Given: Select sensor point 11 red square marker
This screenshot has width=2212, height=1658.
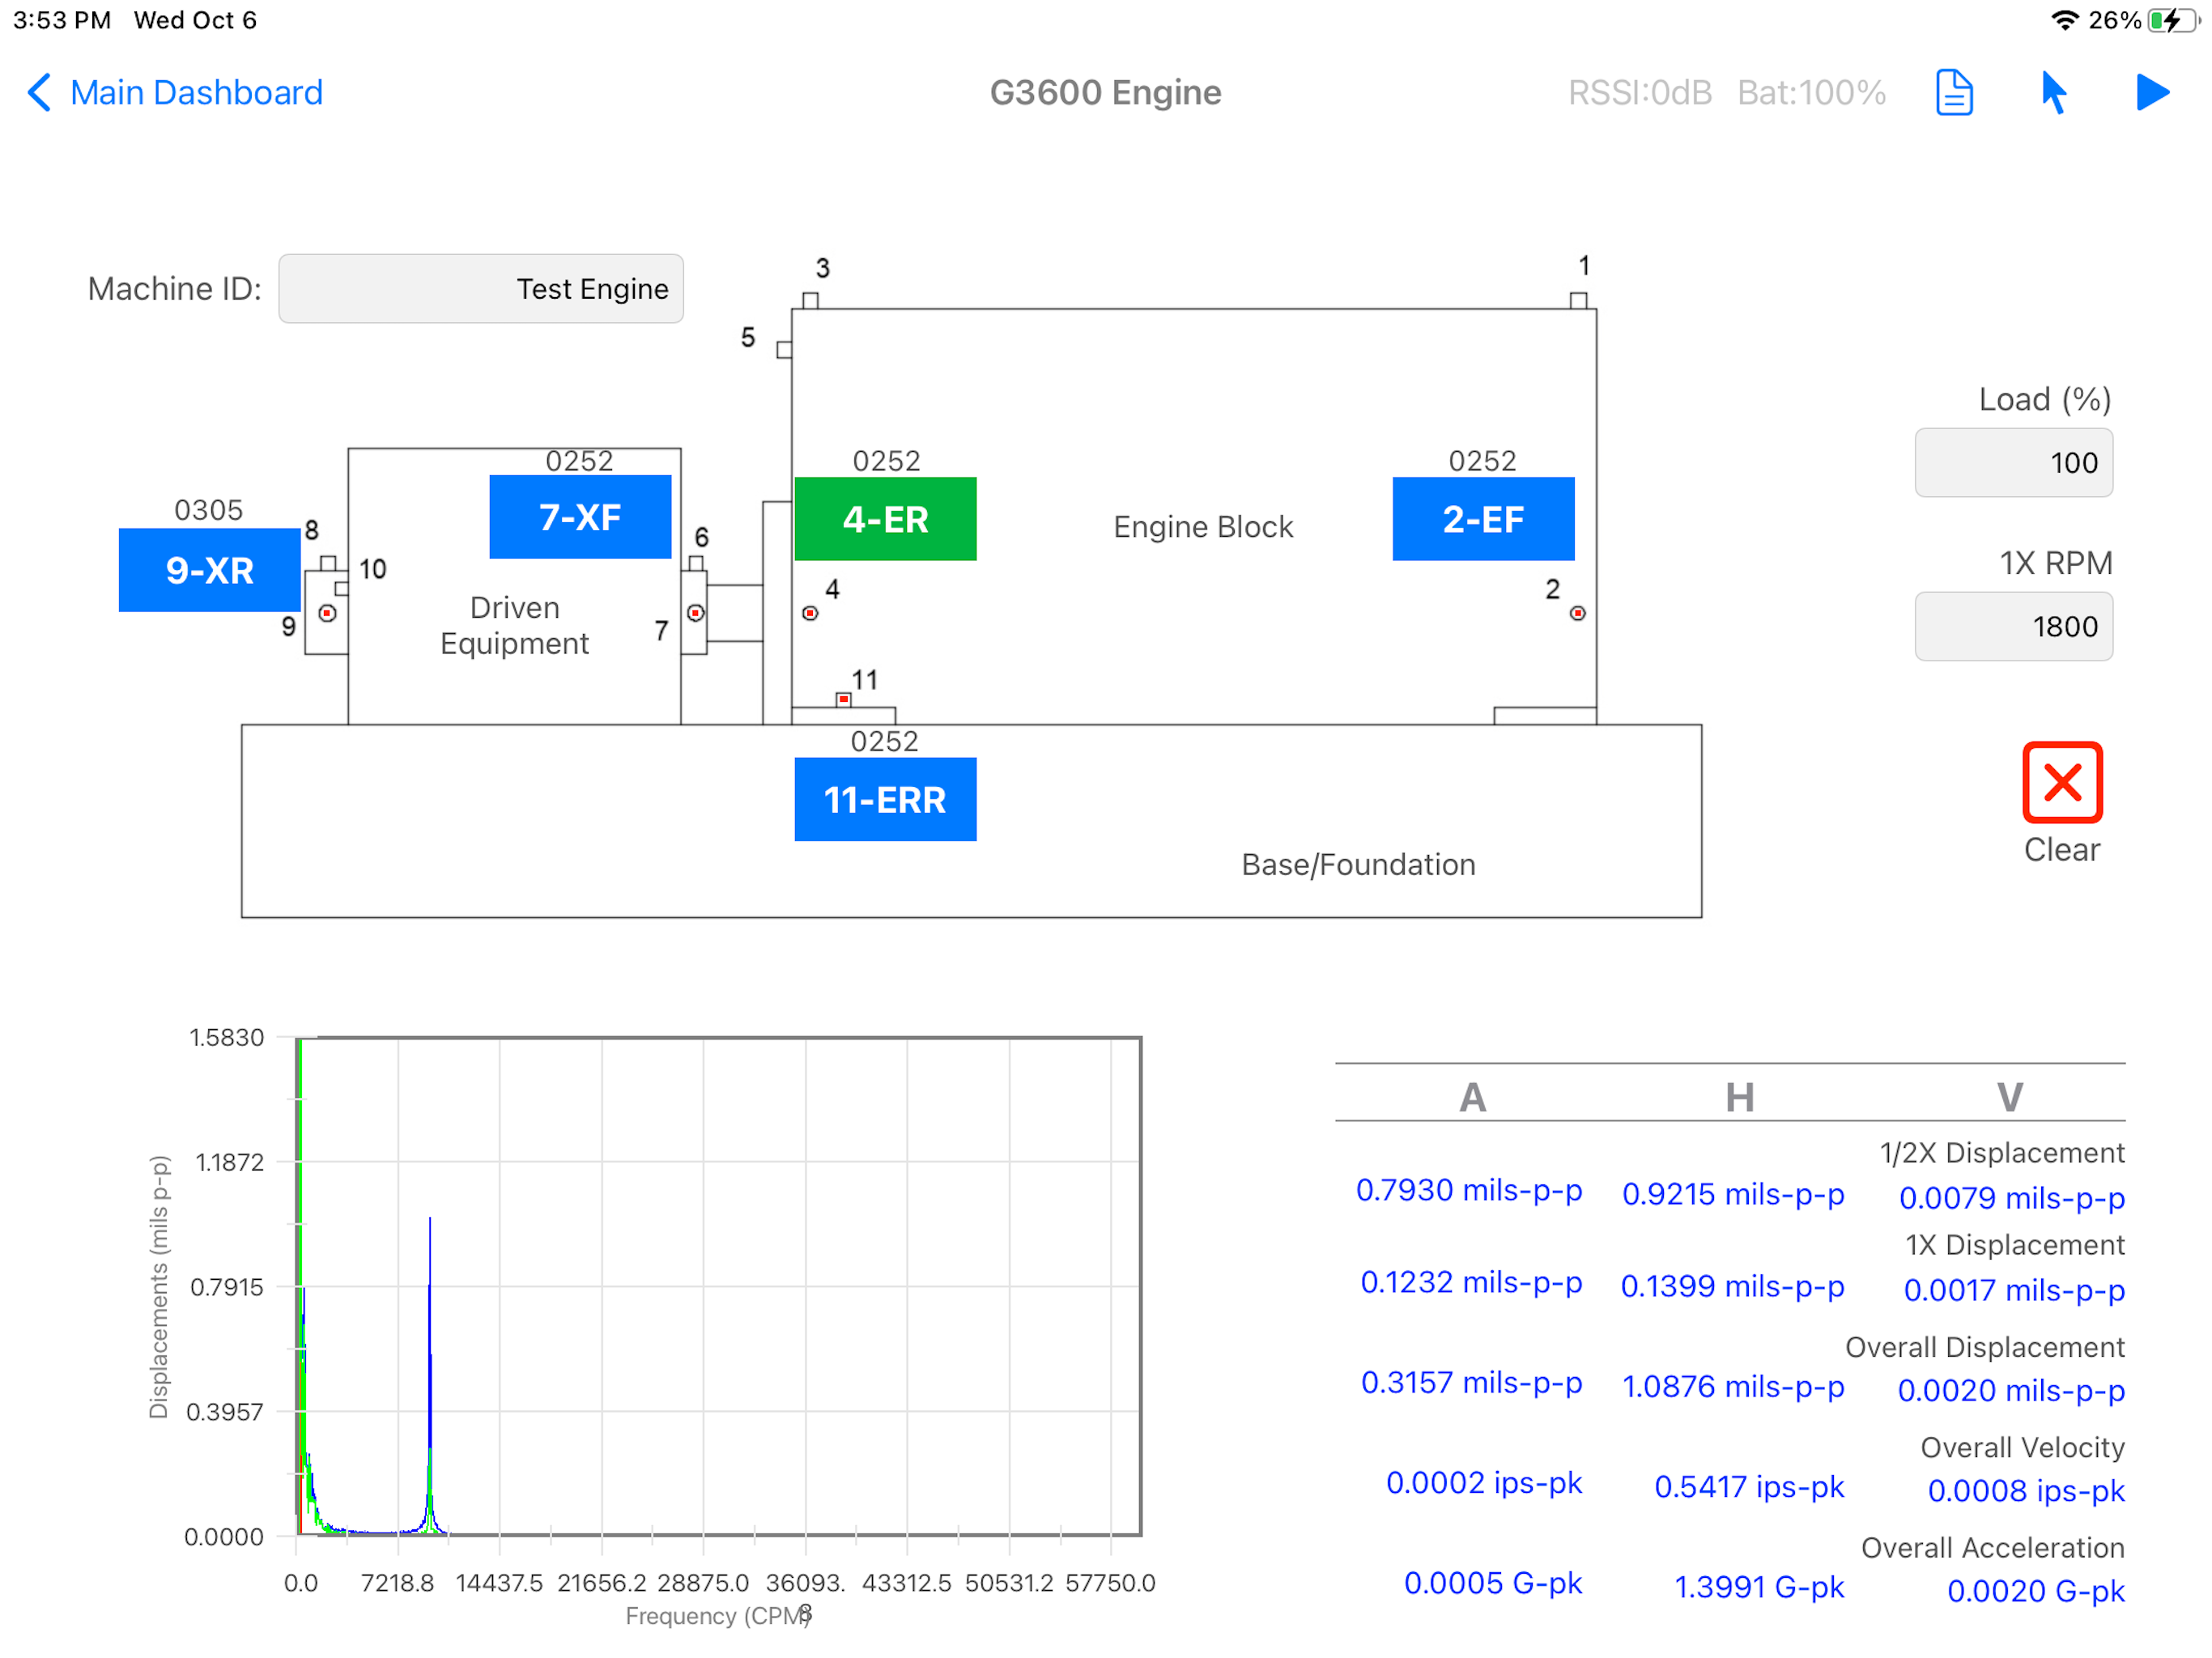Looking at the screenshot, I should (x=844, y=699).
